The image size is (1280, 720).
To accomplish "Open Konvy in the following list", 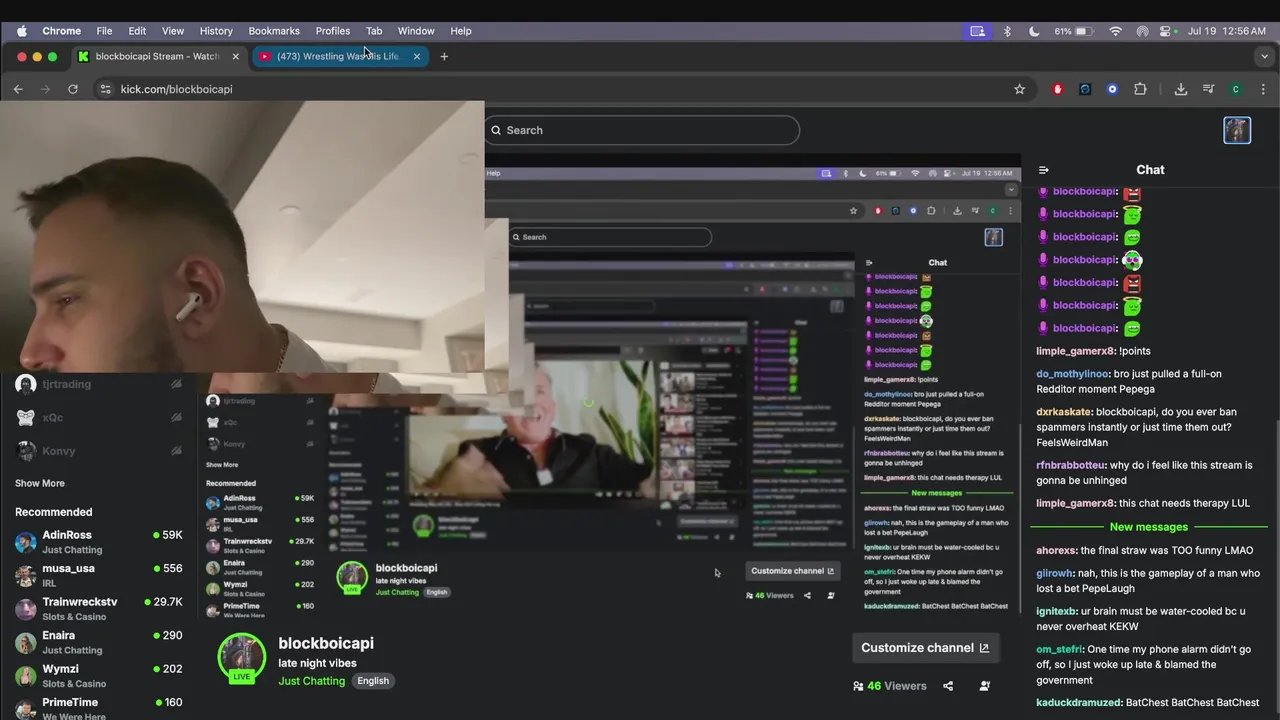I will point(98,451).
